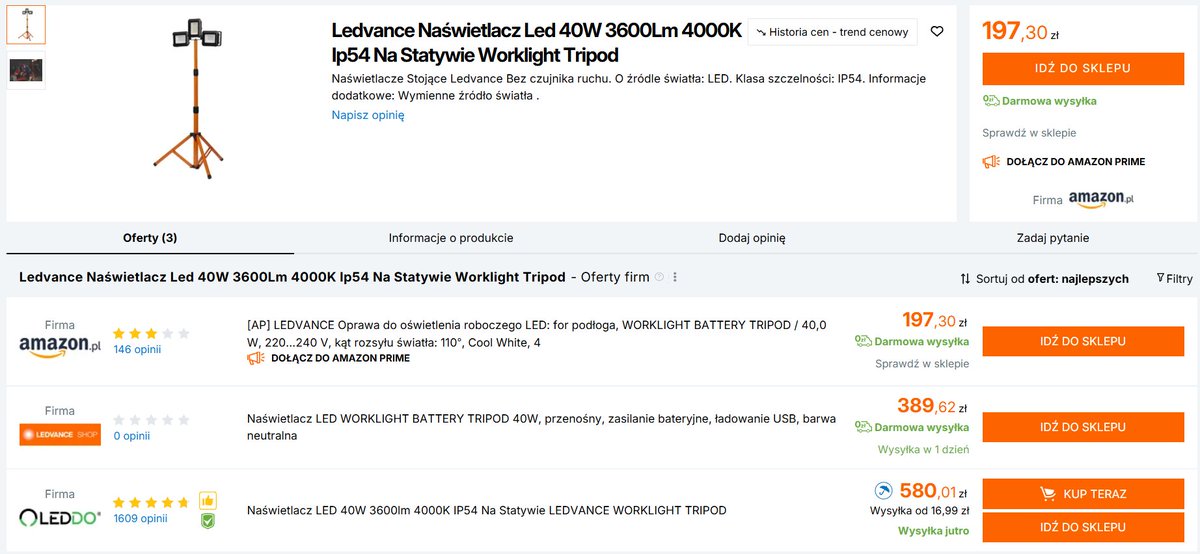The width and height of the screenshot is (1200, 554).
Task: Select the first product thumbnail of the tripod
Action: tap(26, 25)
